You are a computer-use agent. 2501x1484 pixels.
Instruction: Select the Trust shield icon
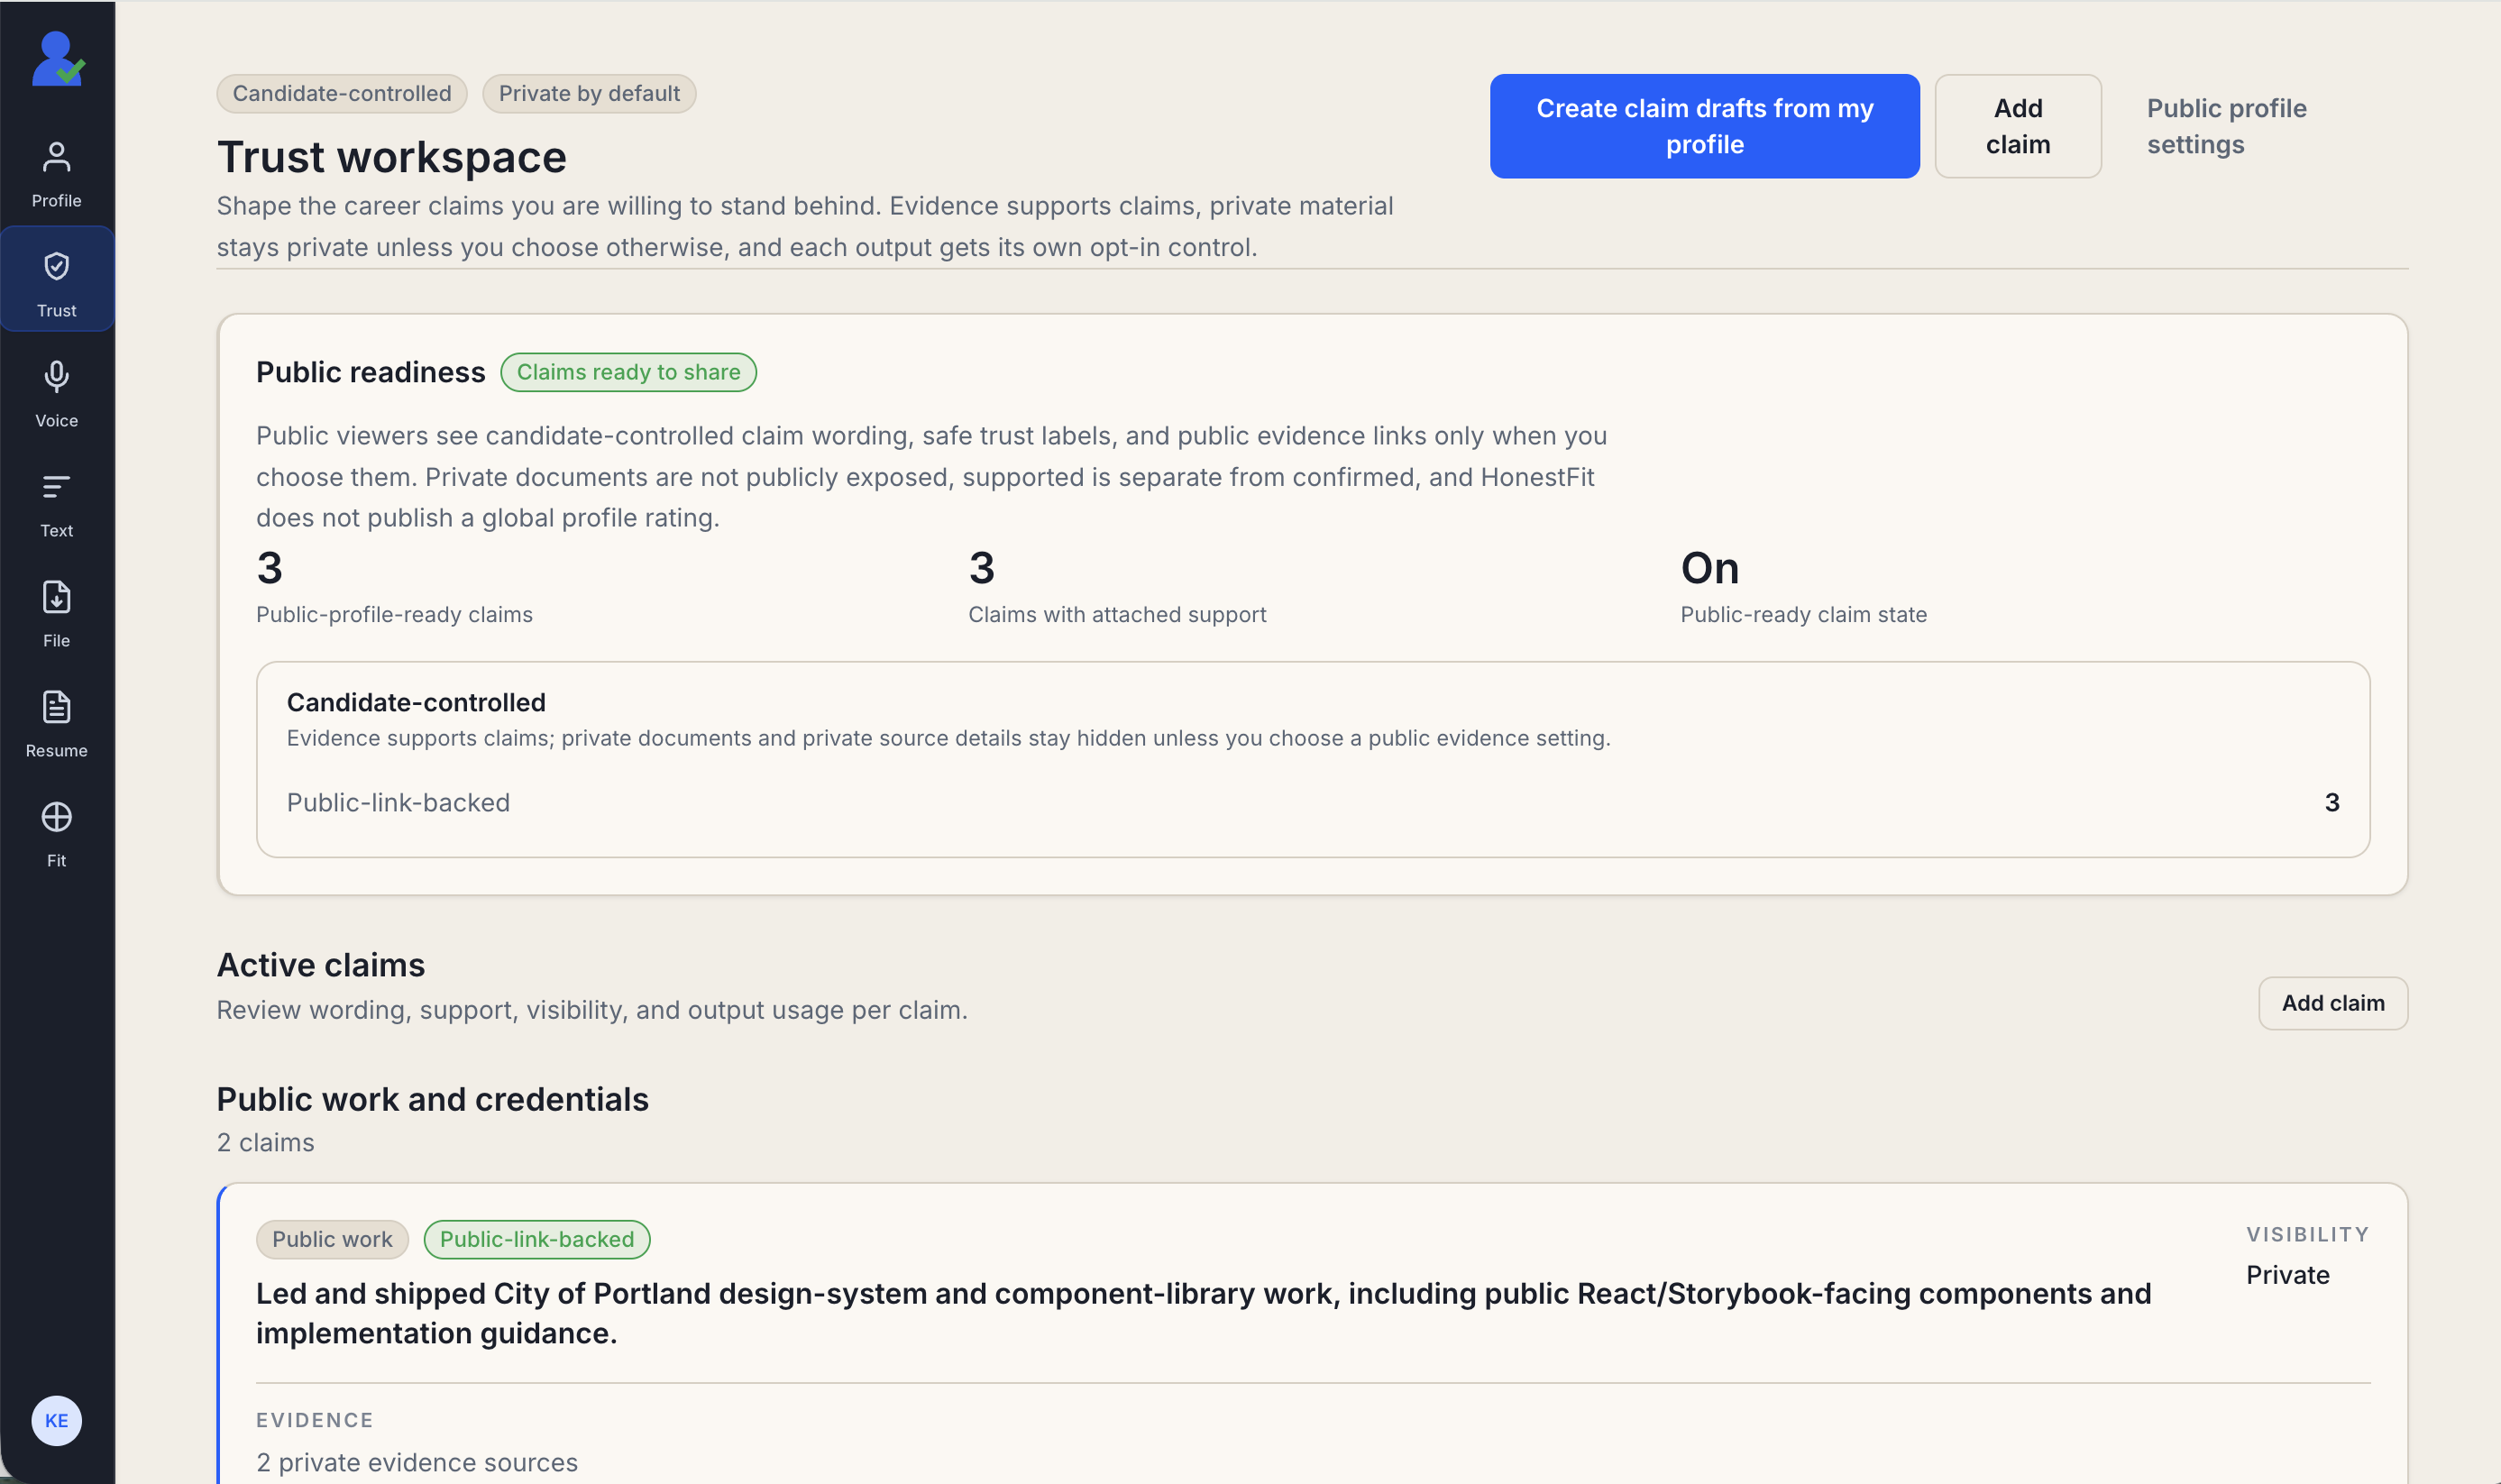tap(56, 266)
